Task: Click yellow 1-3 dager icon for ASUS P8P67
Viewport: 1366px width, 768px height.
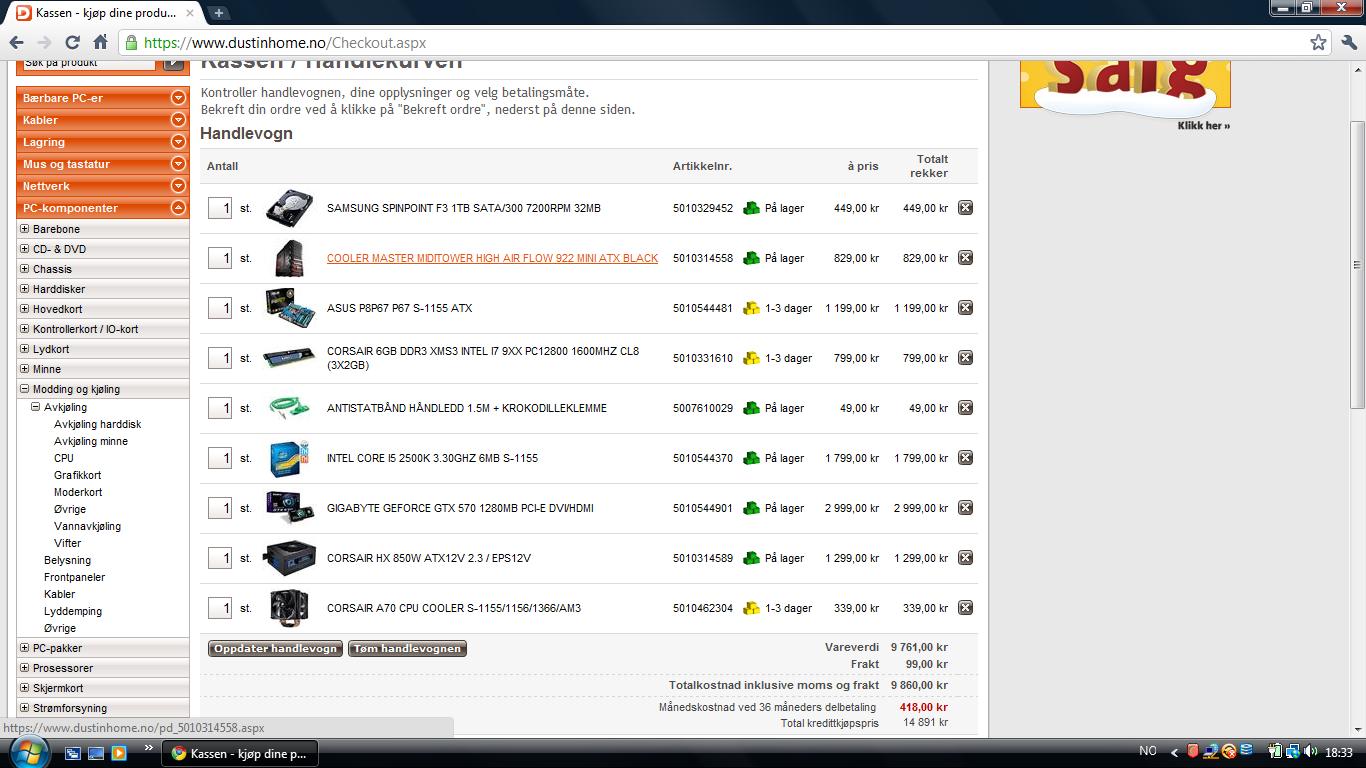Action: (x=751, y=308)
